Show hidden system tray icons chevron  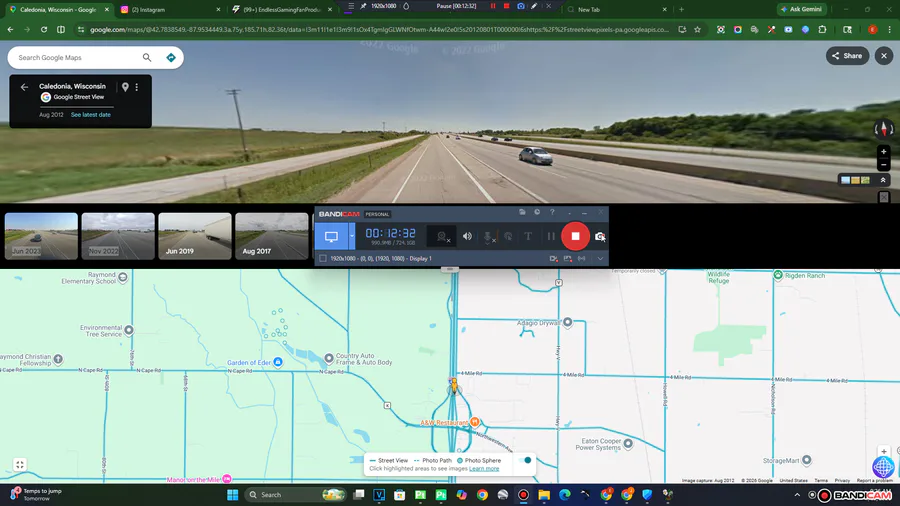coord(797,495)
